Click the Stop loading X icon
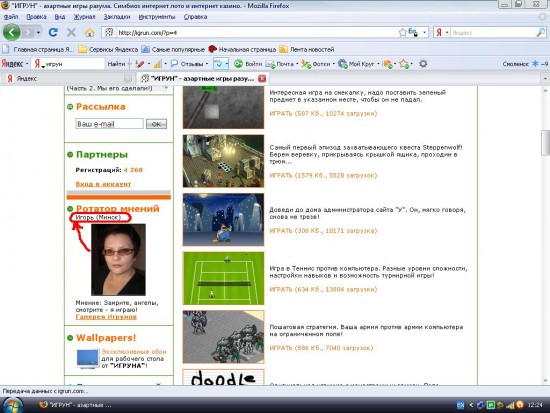Image resolution: width=550 pixels, height=413 pixels. point(71,33)
